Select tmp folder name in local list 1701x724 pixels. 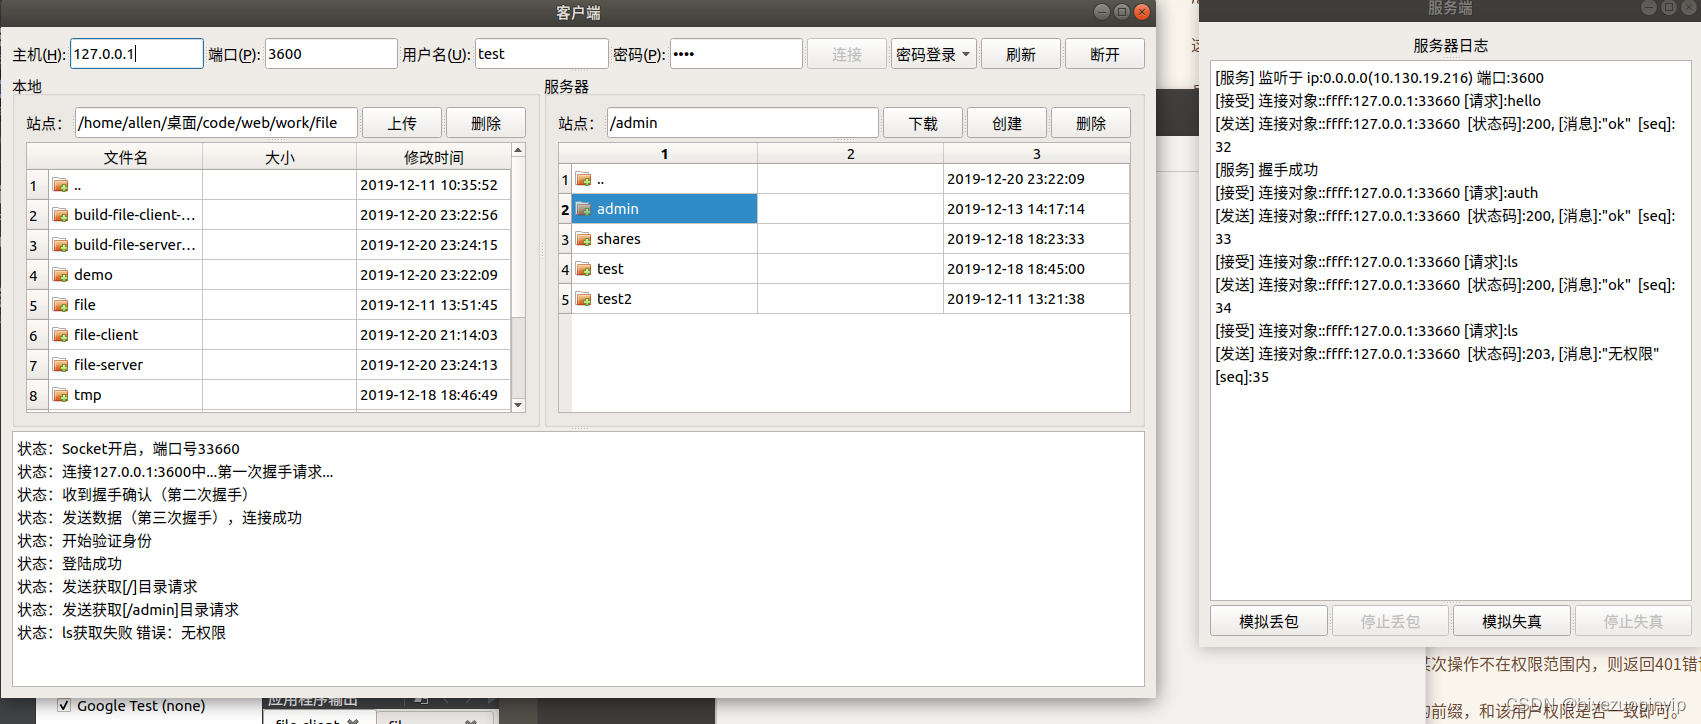pos(88,395)
